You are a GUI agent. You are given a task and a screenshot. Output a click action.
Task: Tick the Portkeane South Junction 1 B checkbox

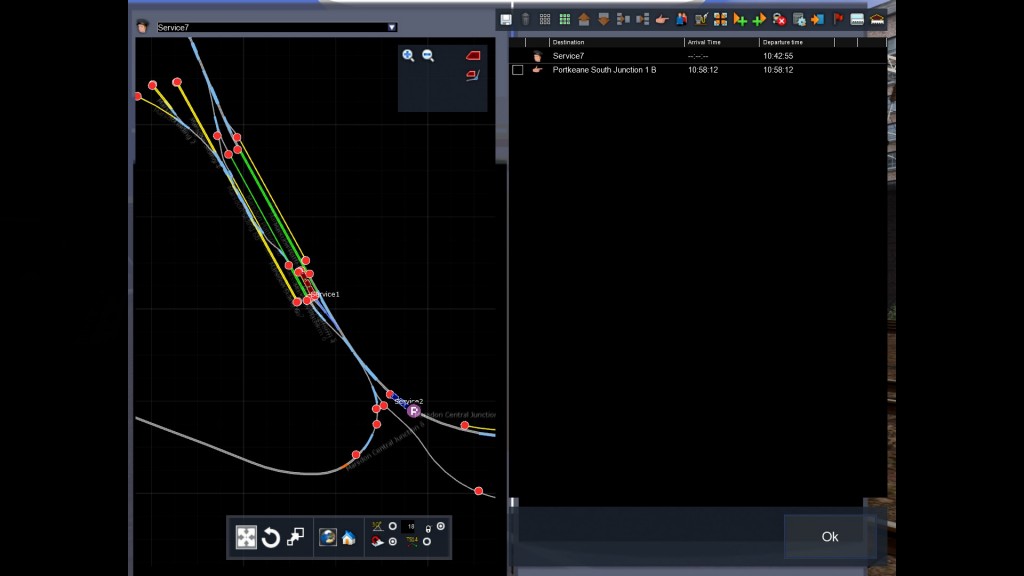click(518, 70)
